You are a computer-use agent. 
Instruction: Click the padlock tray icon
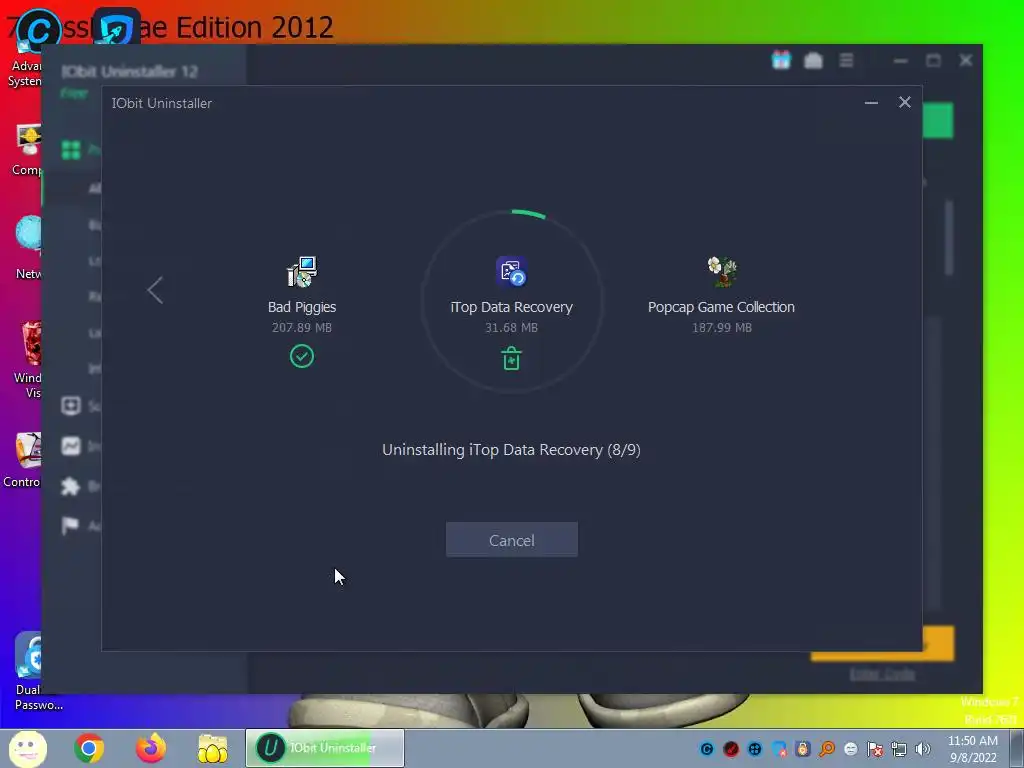tap(803, 749)
